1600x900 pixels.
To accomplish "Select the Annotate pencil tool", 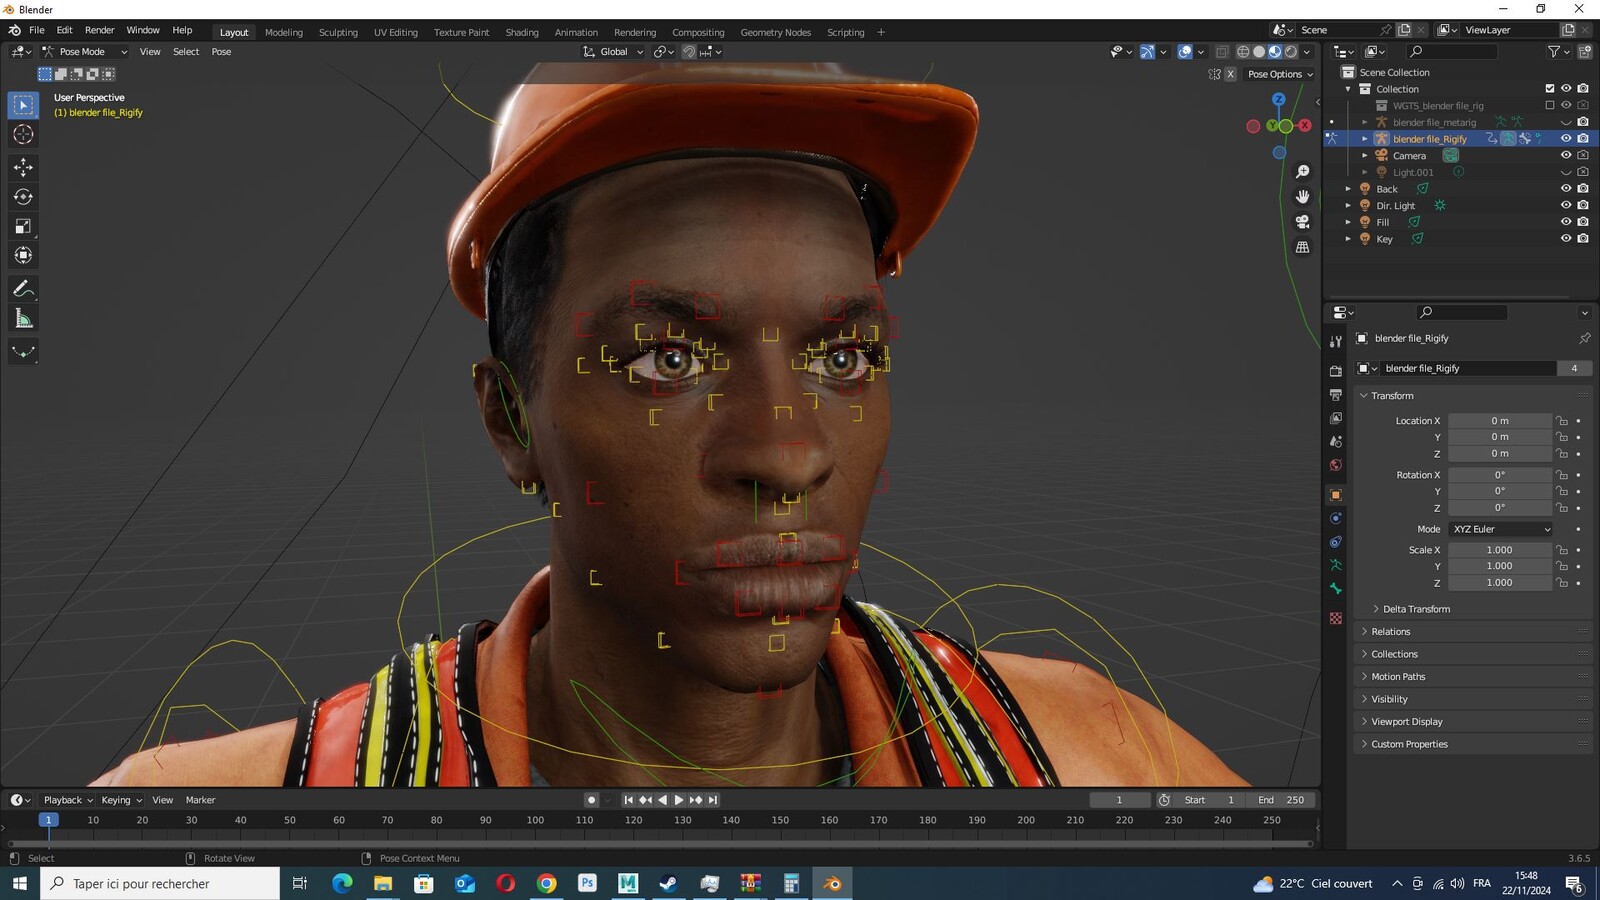I will pos(23,289).
